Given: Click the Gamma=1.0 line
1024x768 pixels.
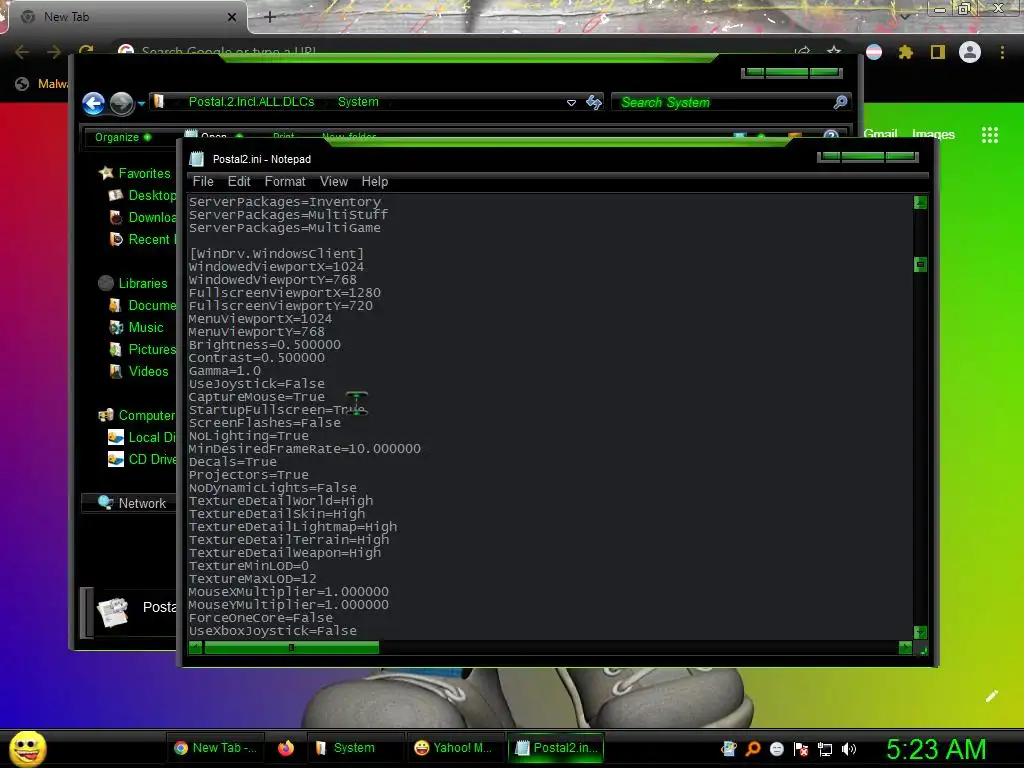Looking at the screenshot, I should [x=225, y=371].
